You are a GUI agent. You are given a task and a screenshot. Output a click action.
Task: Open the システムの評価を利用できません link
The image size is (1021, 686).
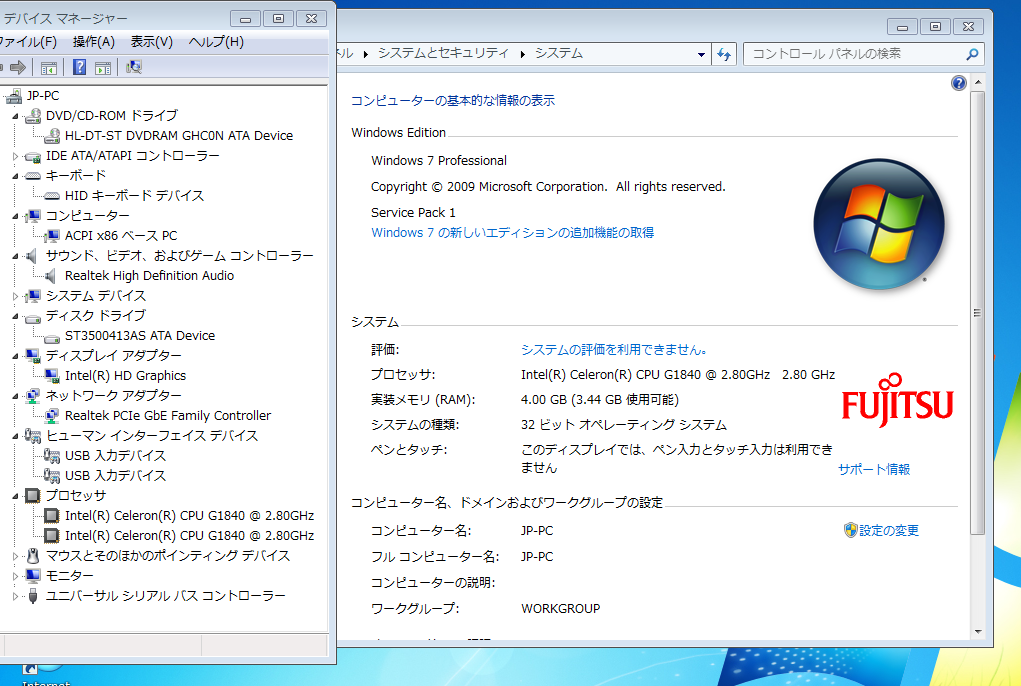point(614,350)
